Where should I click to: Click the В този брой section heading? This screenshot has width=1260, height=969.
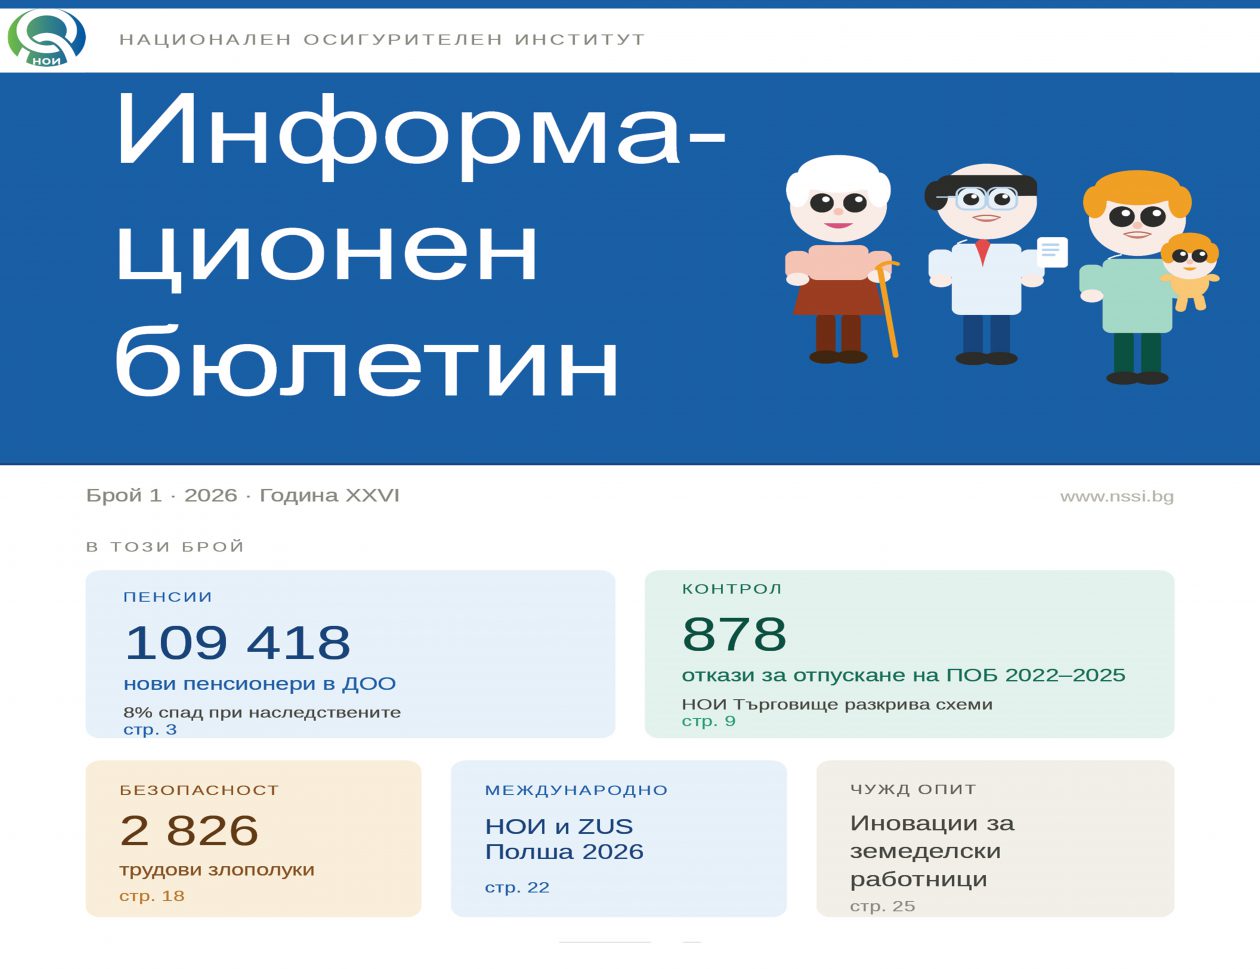pyautogui.click(x=165, y=547)
